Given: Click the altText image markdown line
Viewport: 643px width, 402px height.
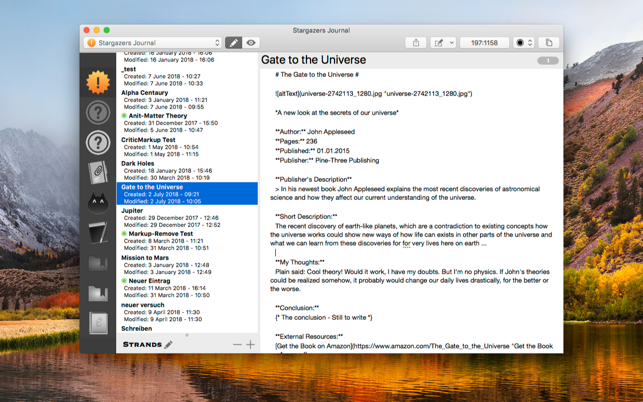Looking at the screenshot, I should (x=374, y=94).
